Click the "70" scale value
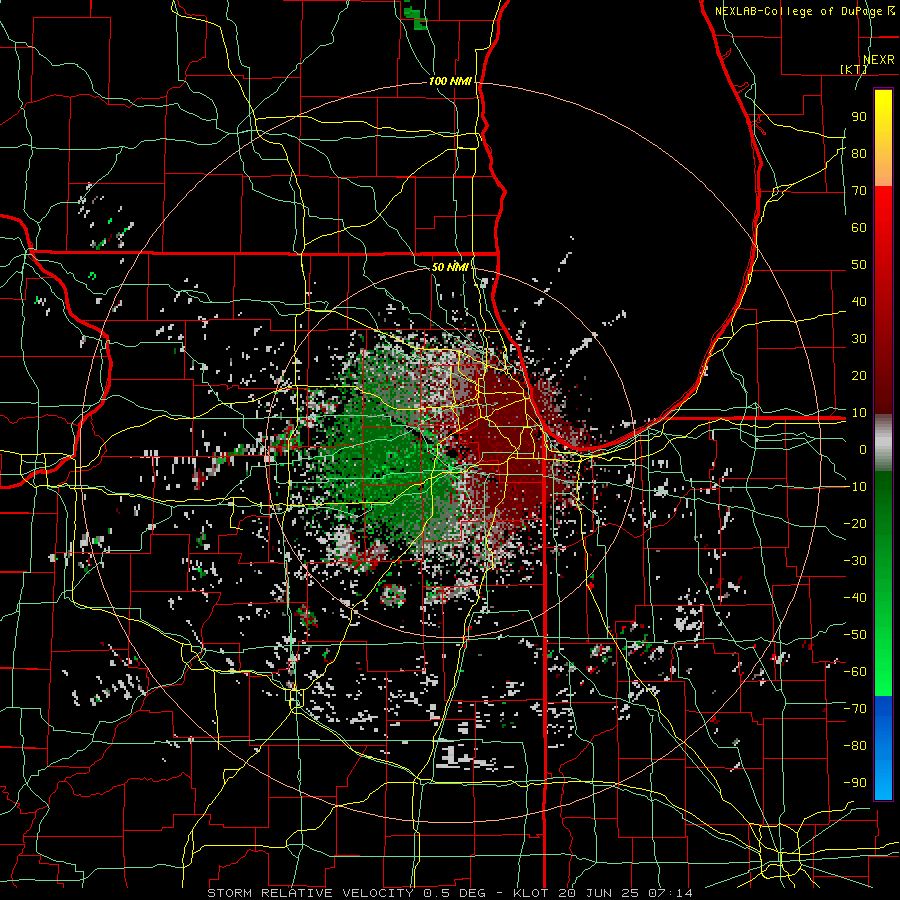 pos(859,191)
